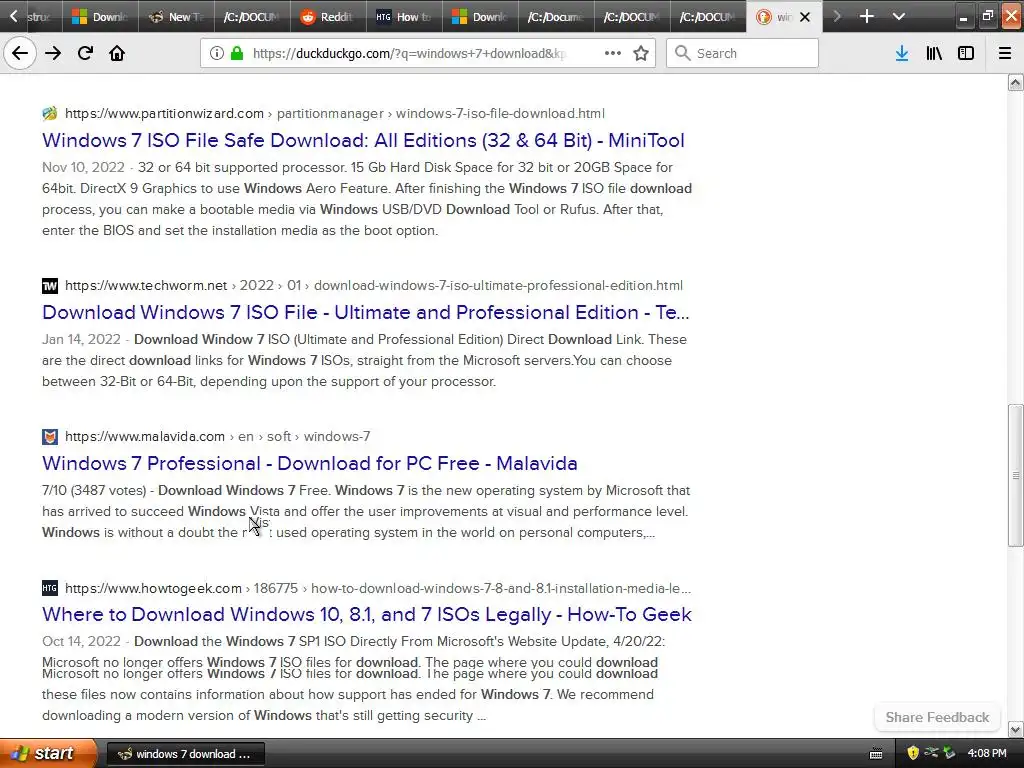
Task: Open the Firefox hamburger menu
Action: [1005, 53]
